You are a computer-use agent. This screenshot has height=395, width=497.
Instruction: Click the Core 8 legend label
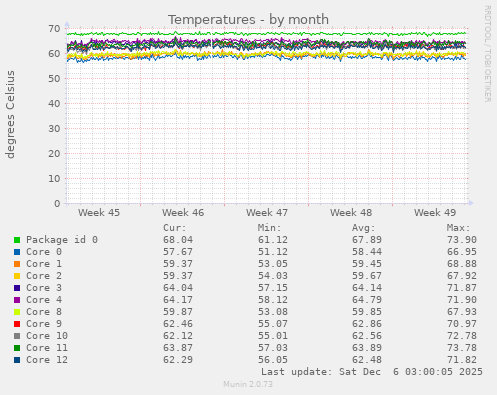pyautogui.click(x=44, y=312)
